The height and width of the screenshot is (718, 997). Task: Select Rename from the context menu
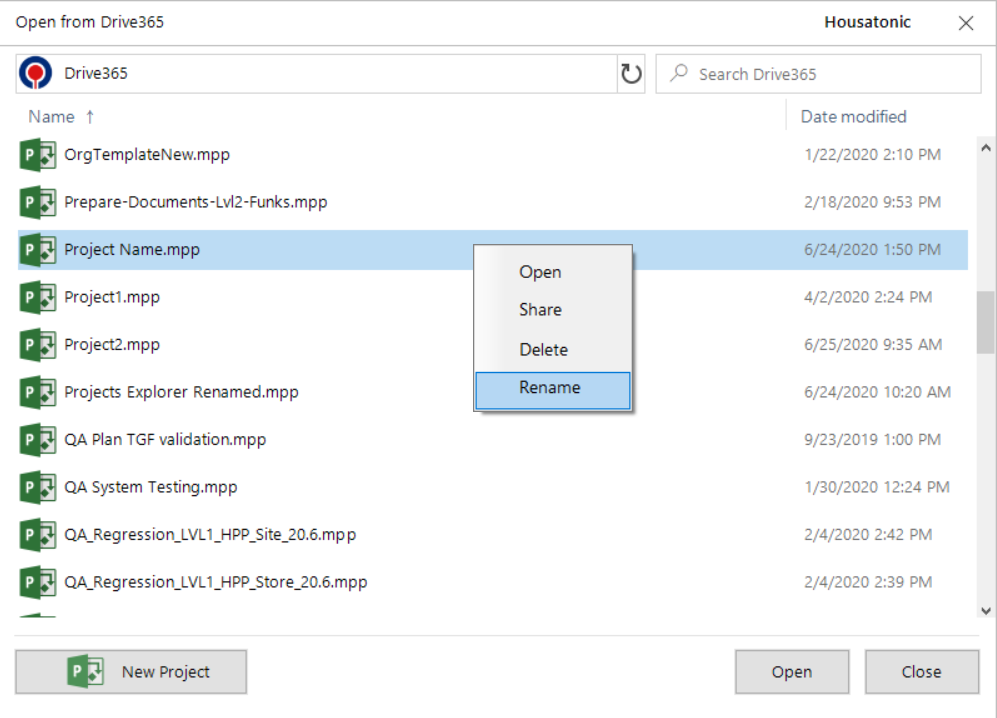(x=552, y=389)
